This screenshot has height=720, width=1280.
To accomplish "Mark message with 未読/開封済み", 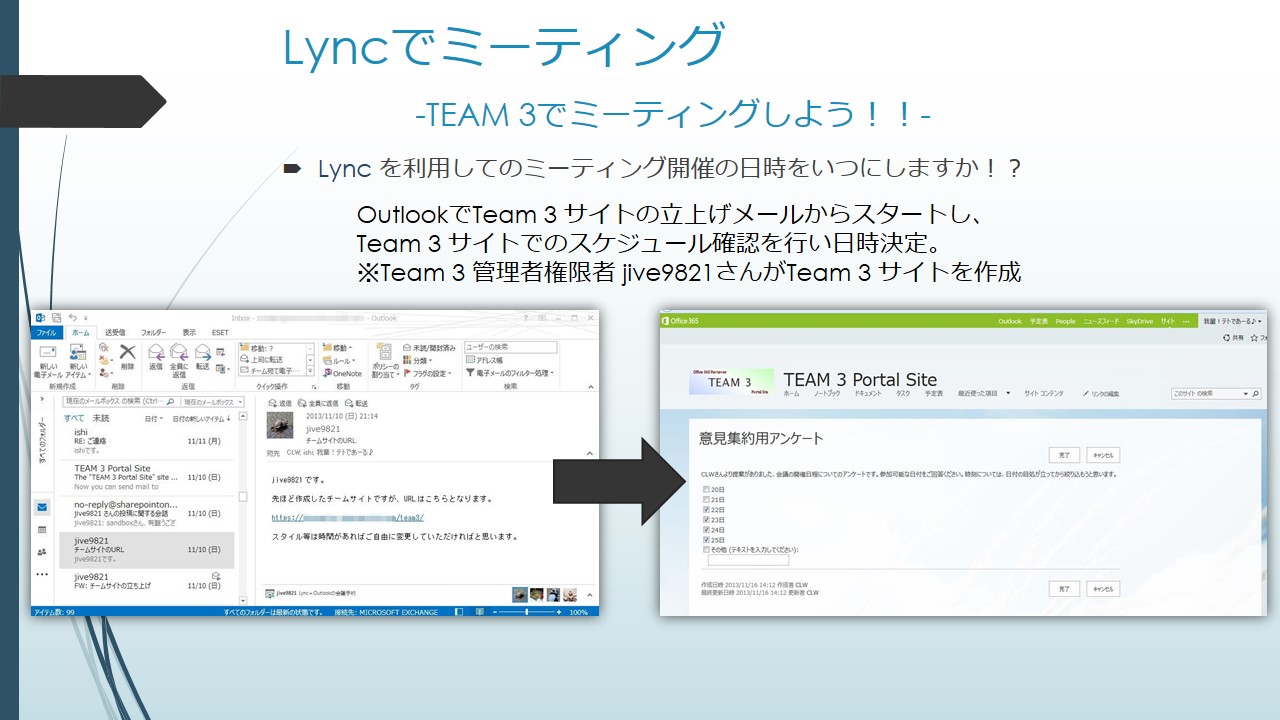I will point(429,348).
